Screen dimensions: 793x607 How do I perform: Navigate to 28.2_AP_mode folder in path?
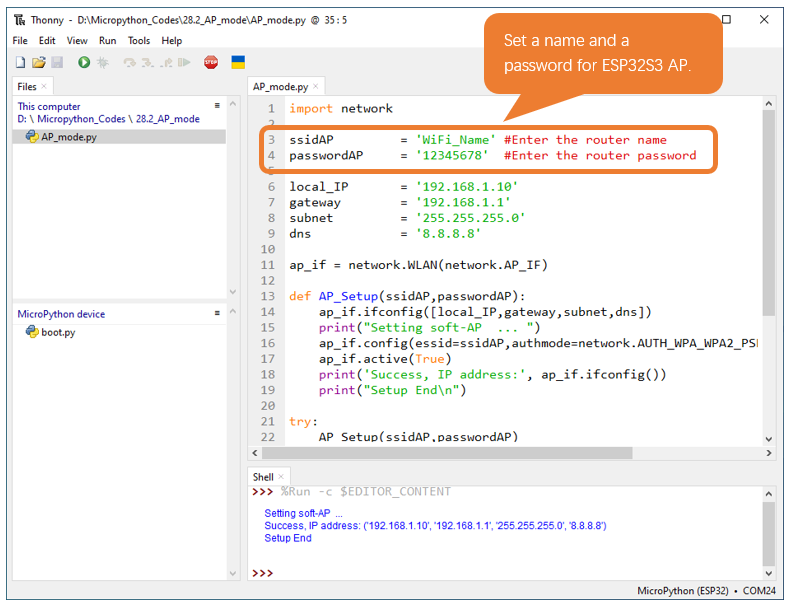pyautogui.click(x=167, y=119)
